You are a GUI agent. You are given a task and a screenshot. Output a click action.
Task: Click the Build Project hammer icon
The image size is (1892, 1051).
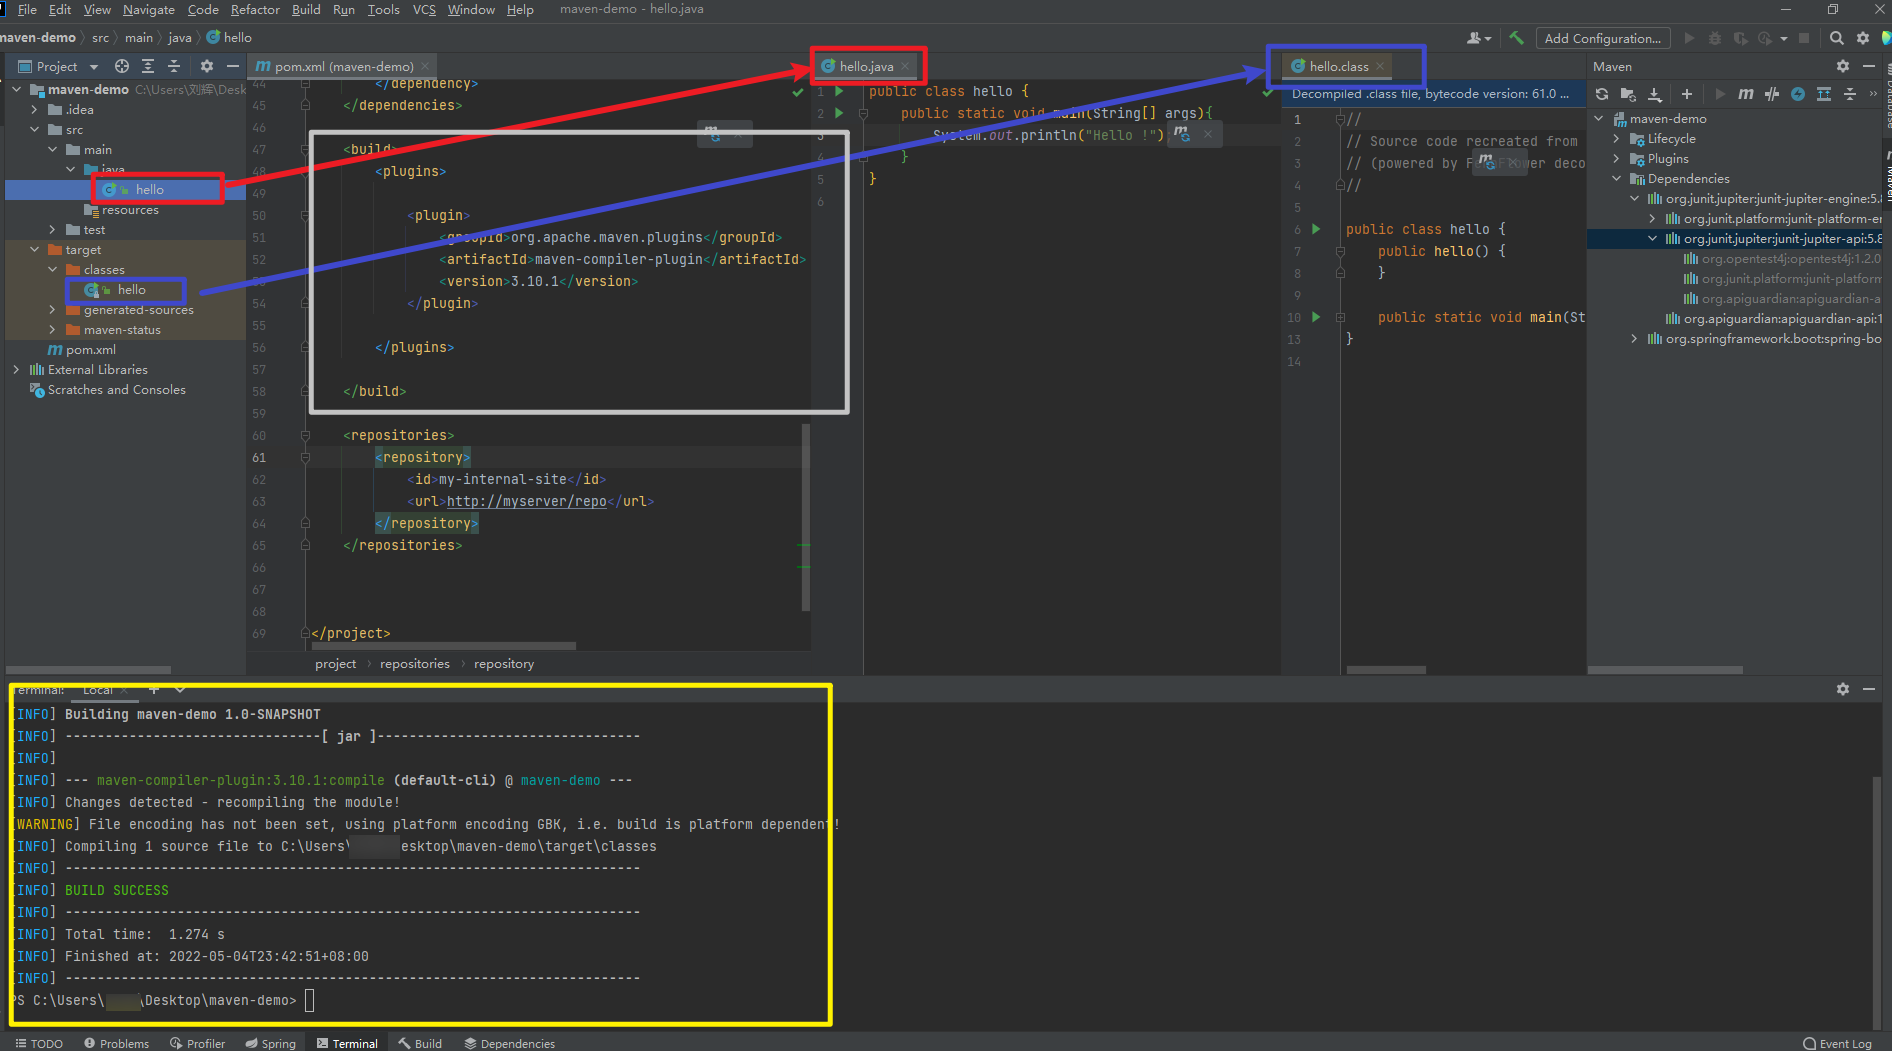click(x=1516, y=38)
